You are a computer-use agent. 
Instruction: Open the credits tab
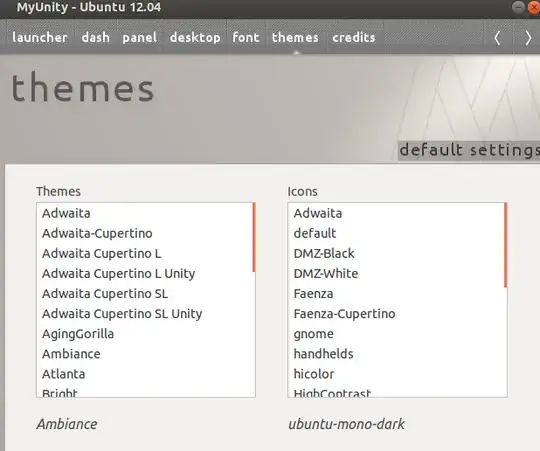pos(354,37)
